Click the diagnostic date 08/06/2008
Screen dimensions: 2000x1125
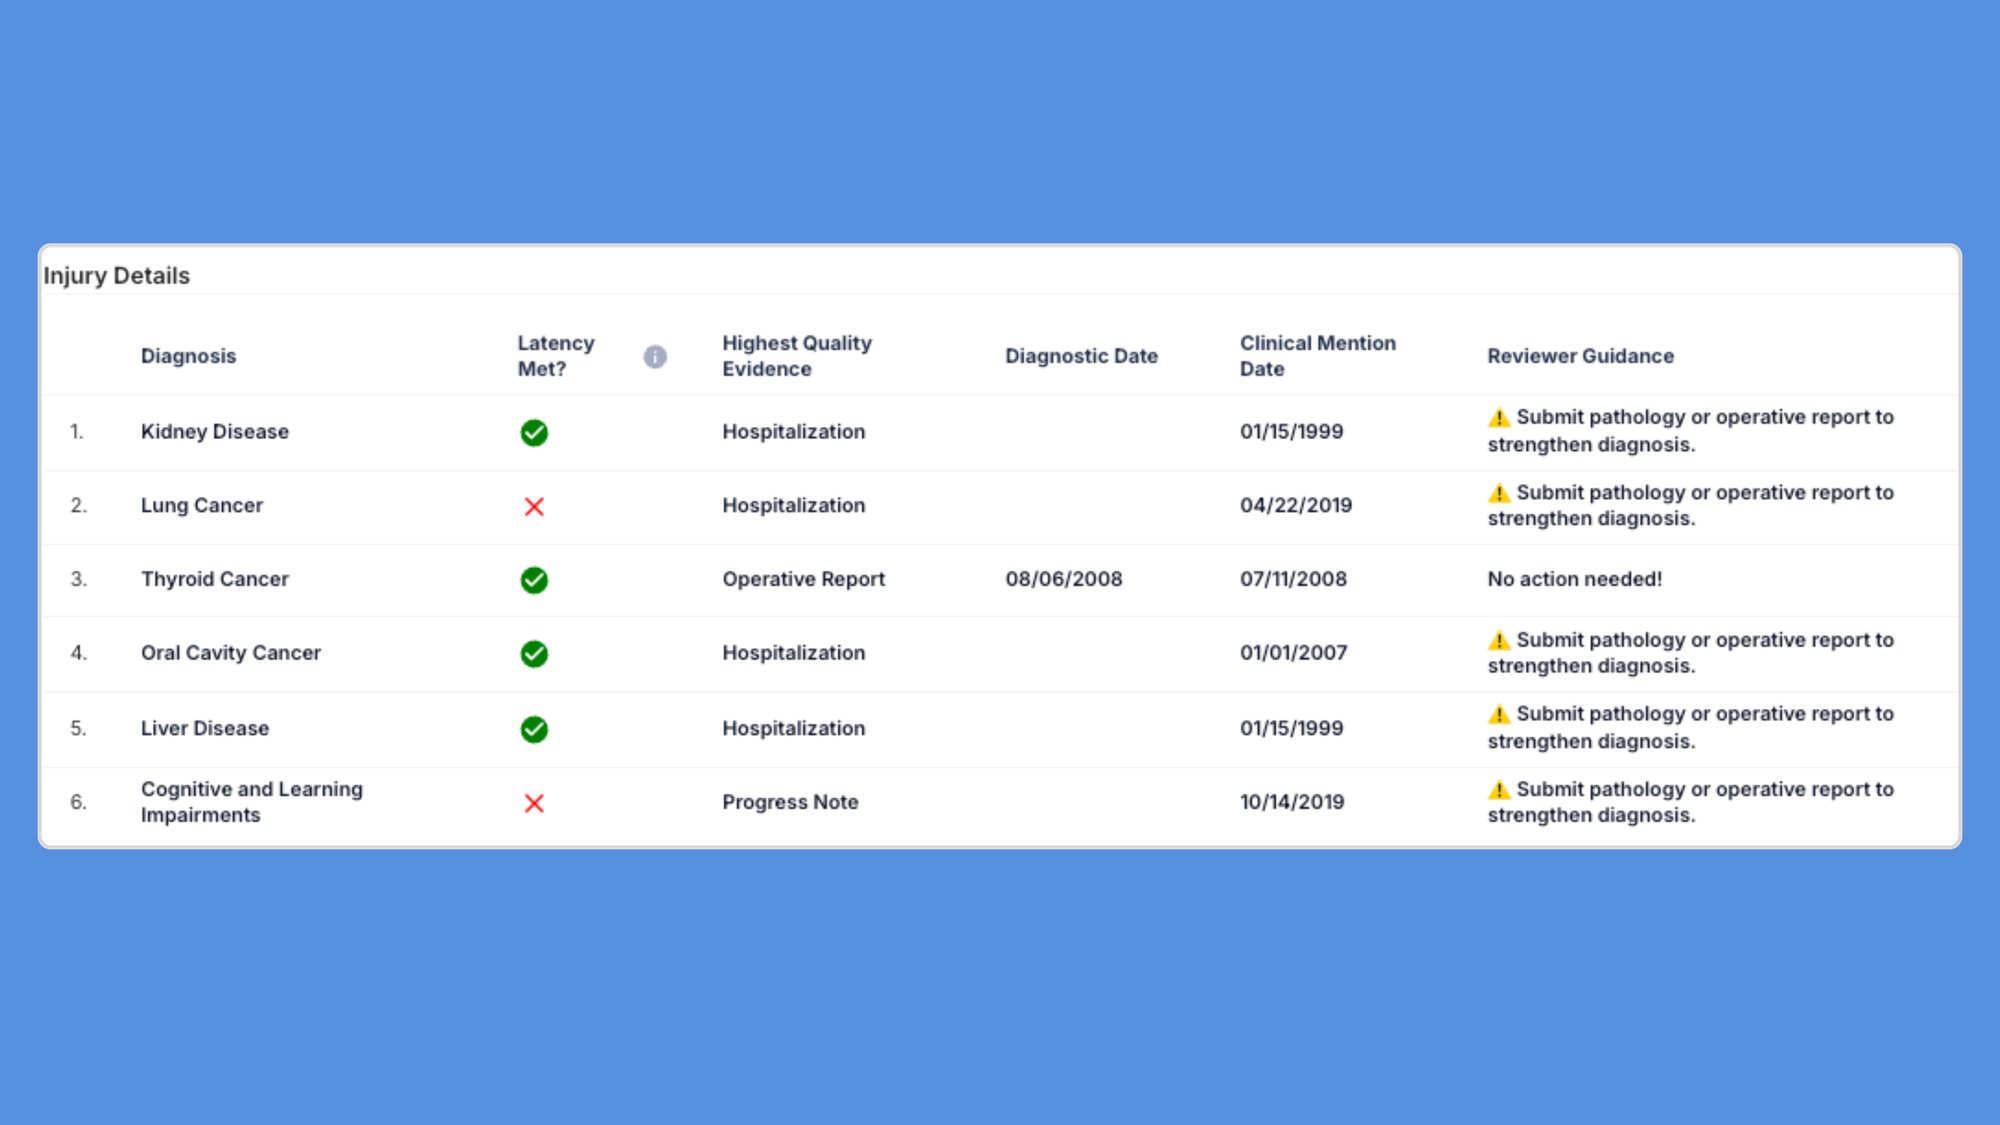[x=1064, y=578]
